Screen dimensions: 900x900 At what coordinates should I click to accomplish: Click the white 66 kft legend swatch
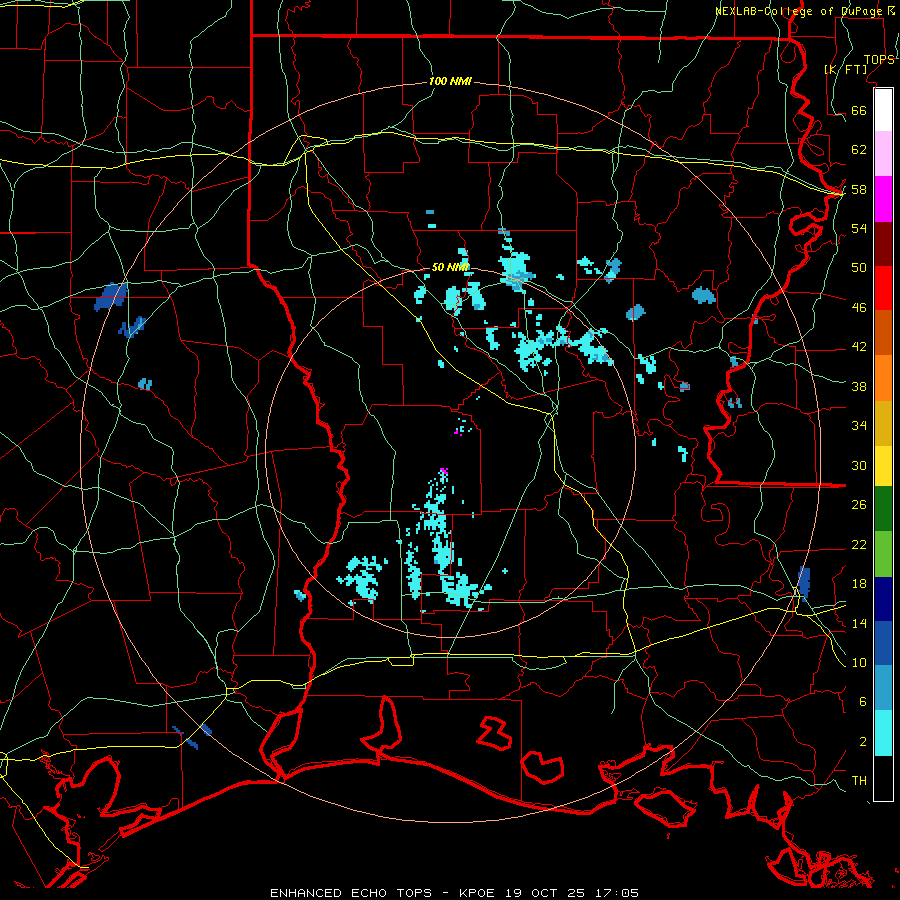883,110
